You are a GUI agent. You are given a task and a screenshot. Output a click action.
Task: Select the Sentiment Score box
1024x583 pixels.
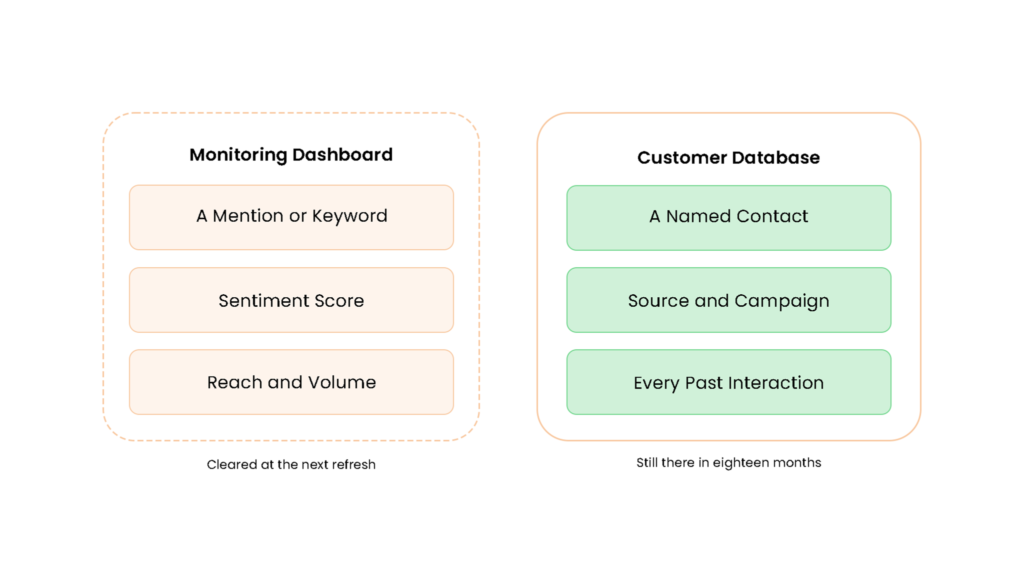click(291, 300)
